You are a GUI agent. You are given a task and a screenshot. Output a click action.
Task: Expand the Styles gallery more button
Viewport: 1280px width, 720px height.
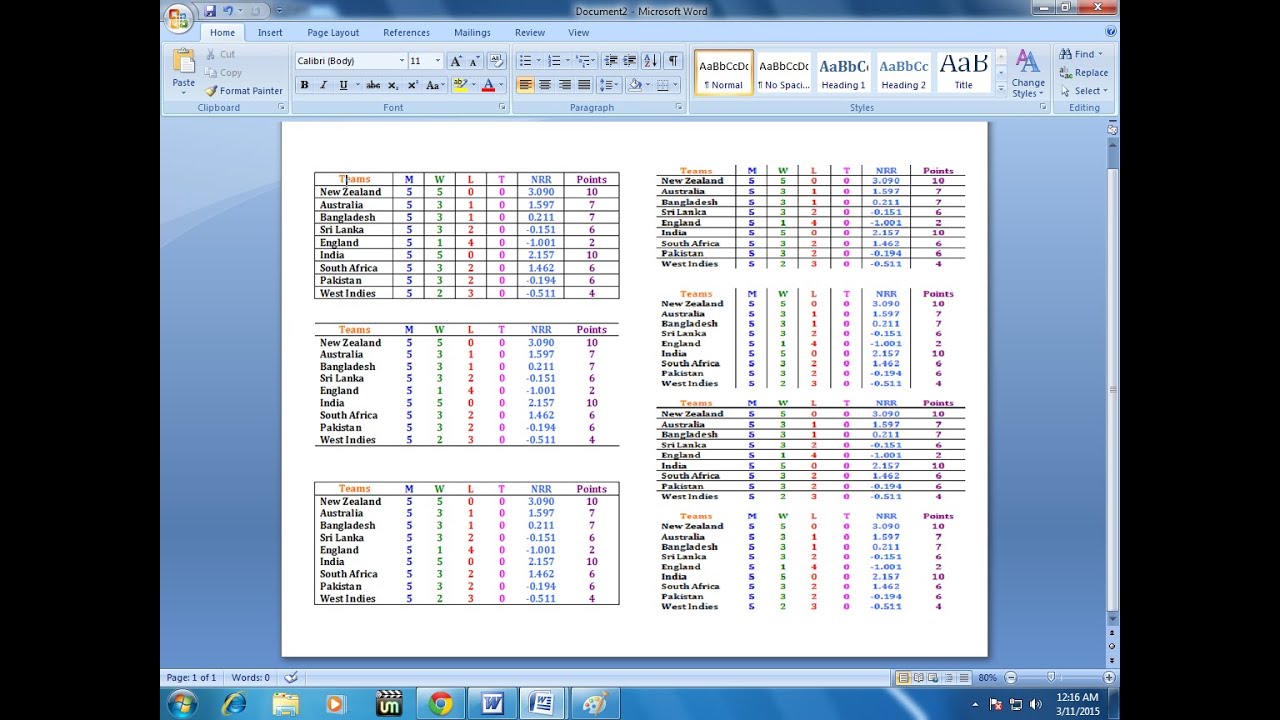(1000, 88)
